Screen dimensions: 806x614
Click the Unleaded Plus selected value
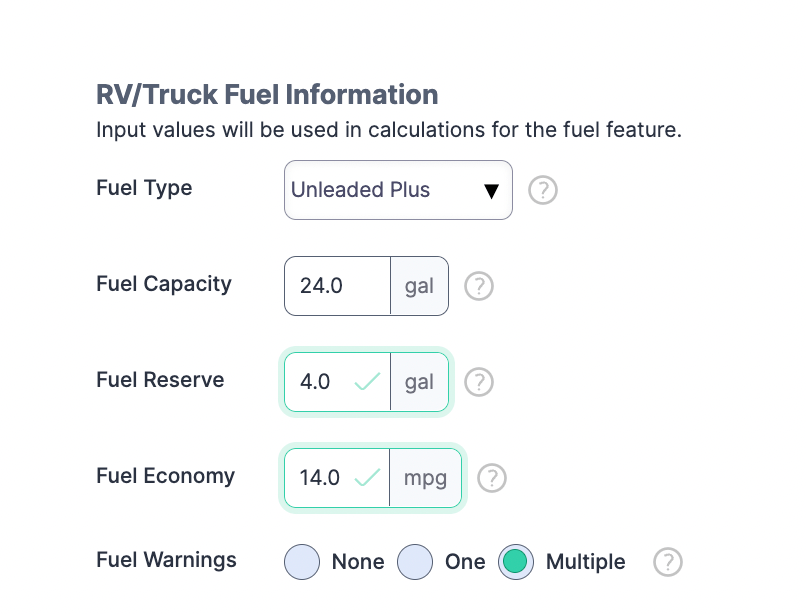tap(359, 190)
